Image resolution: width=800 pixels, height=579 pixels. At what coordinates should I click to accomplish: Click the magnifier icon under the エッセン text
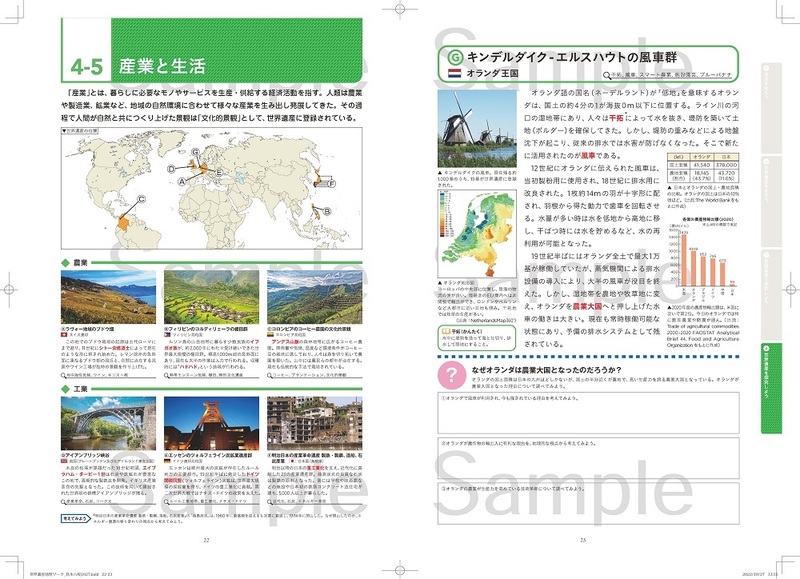[167, 501]
